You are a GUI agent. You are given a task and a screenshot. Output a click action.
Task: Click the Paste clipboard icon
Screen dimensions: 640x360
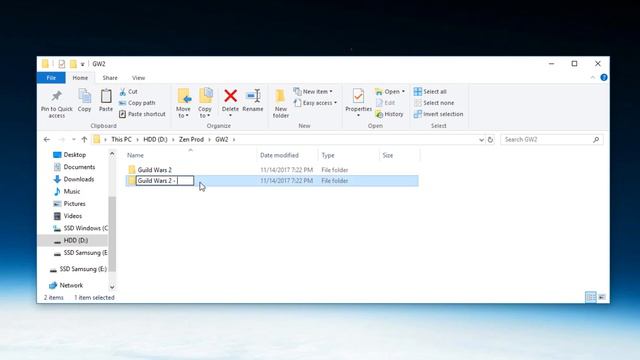[x=106, y=96]
